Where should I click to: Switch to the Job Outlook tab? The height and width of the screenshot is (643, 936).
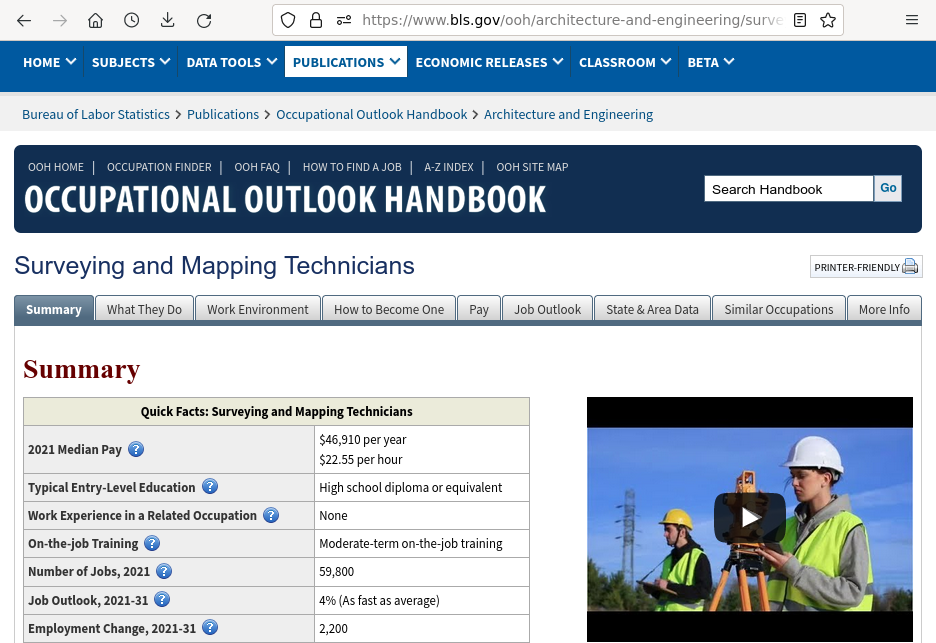547,309
